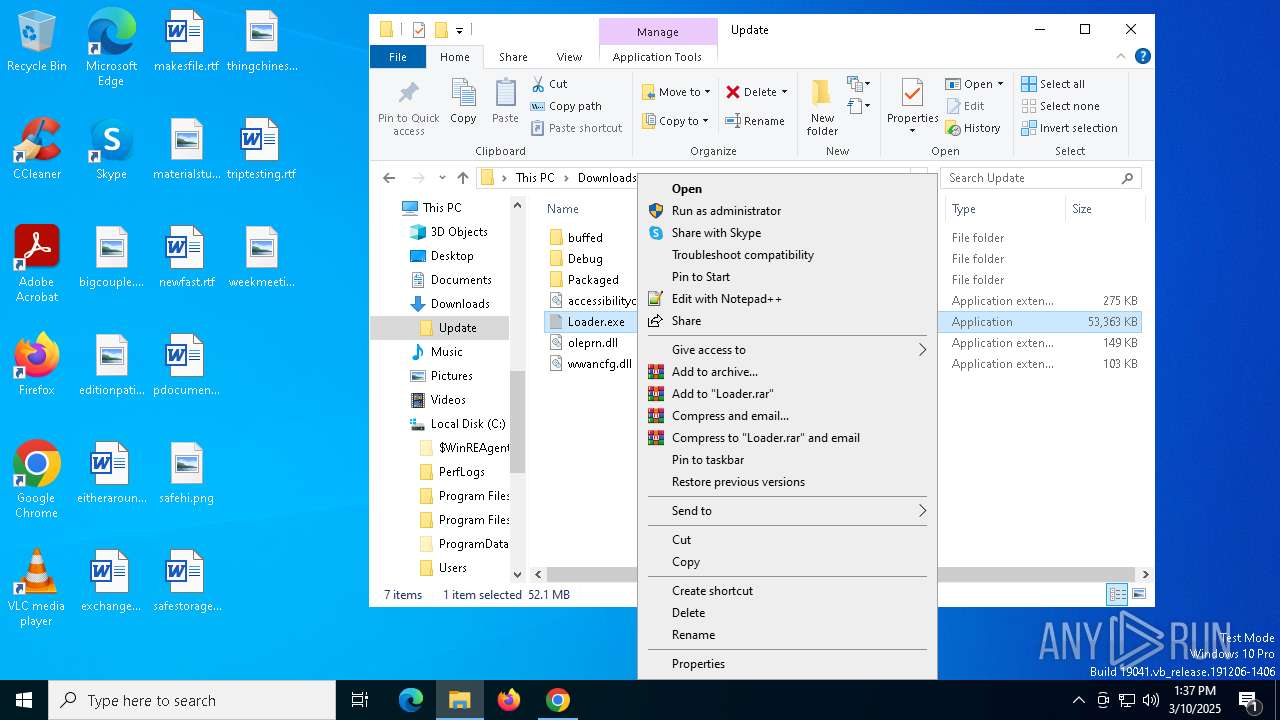Open Local Disk (C:) in navigation tree

tap(467, 424)
